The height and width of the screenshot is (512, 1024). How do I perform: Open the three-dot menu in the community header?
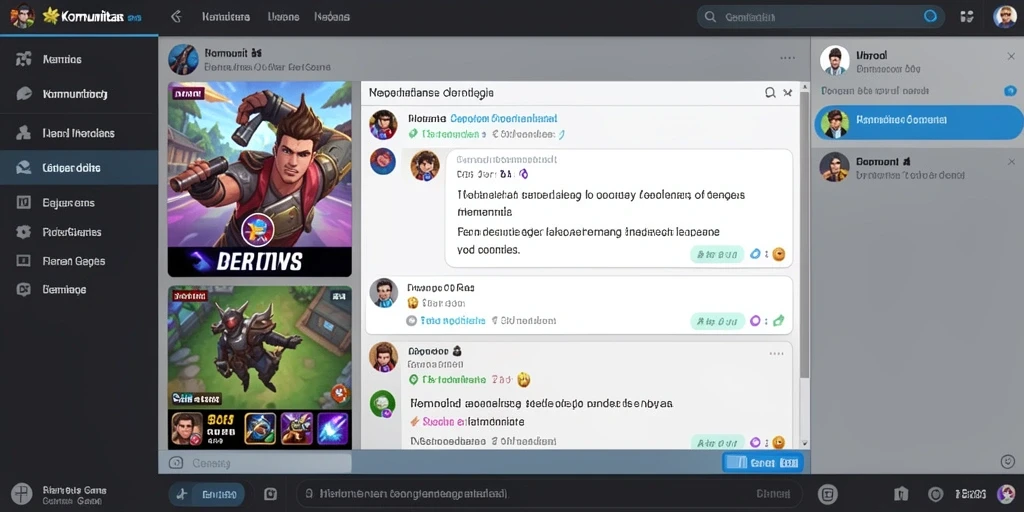point(787,58)
